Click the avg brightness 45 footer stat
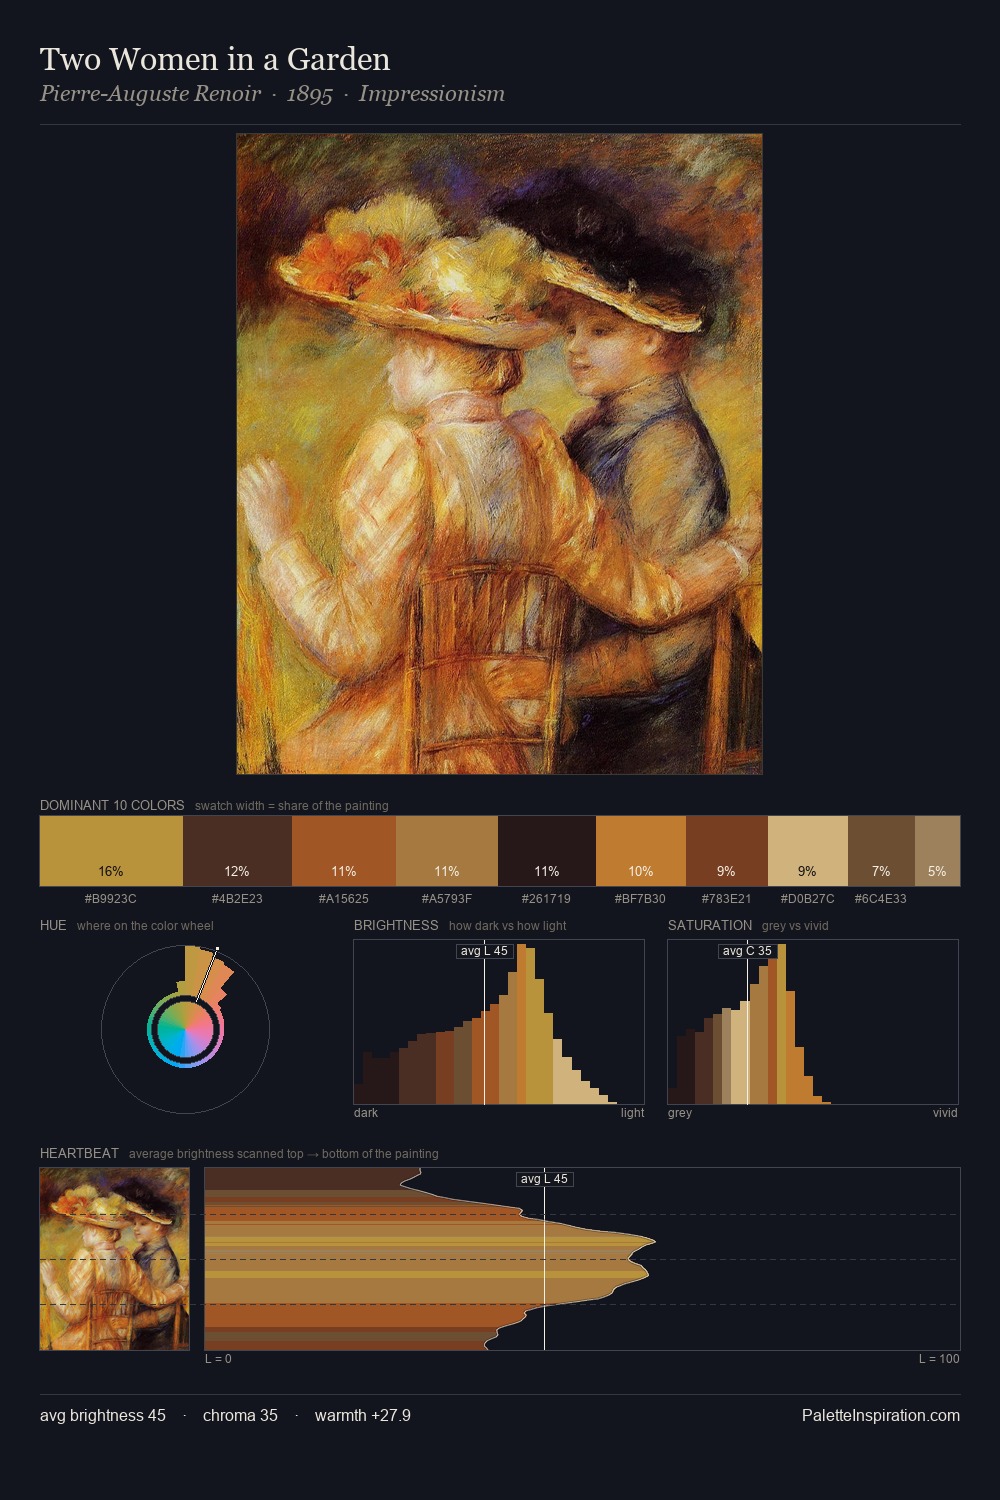The width and height of the screenshot is (1000, 1500). click(x=103, y=1415)
